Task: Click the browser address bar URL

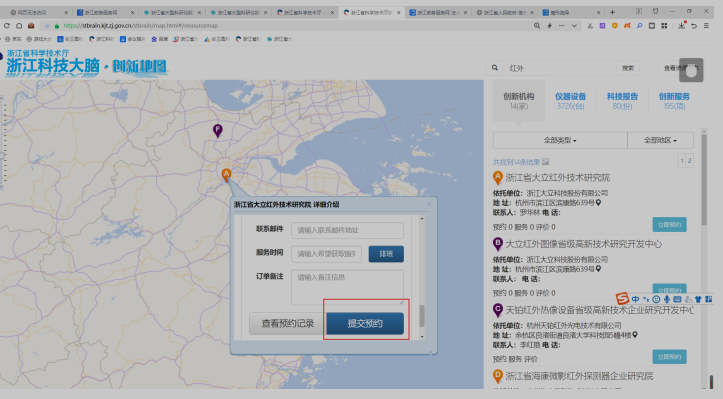Action: [x=141, y=26]
